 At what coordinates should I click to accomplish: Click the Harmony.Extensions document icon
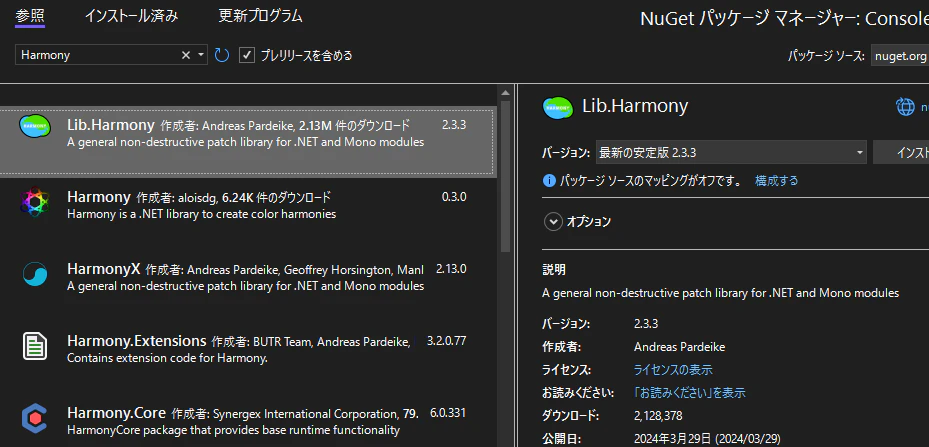(35, 346)
